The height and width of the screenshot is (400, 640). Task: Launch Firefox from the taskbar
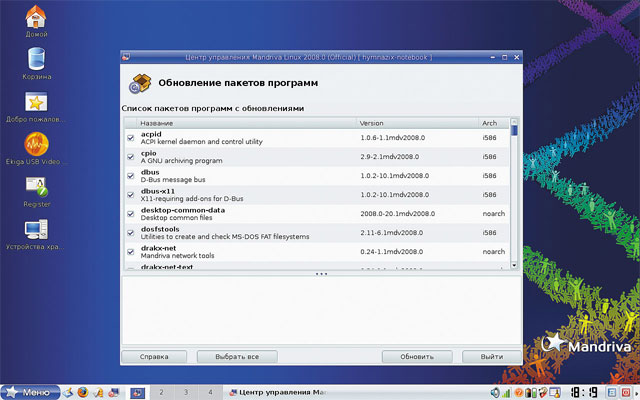83,393
